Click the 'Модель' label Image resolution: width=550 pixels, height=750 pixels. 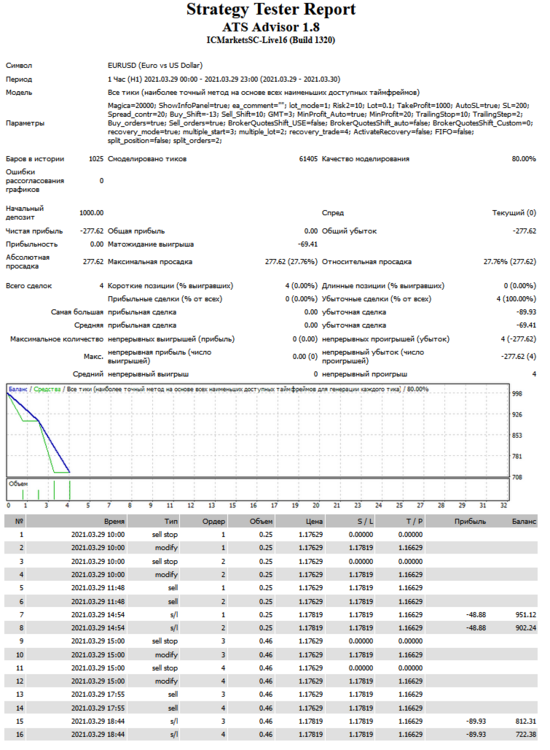pos(19,92)
